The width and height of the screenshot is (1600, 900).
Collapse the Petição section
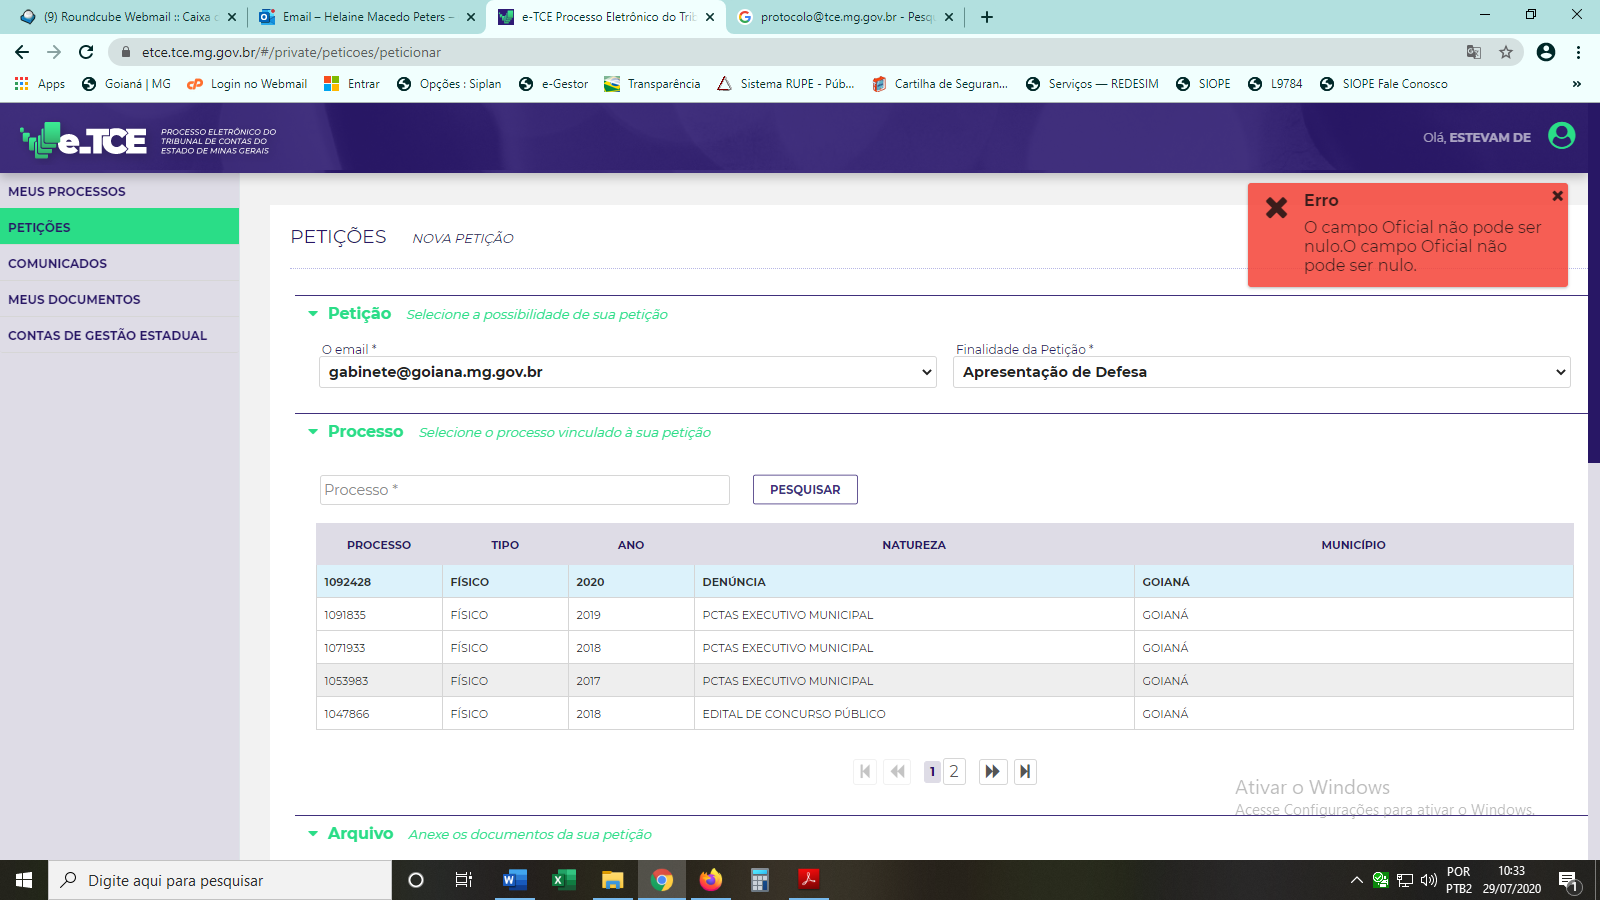[313, 314]
